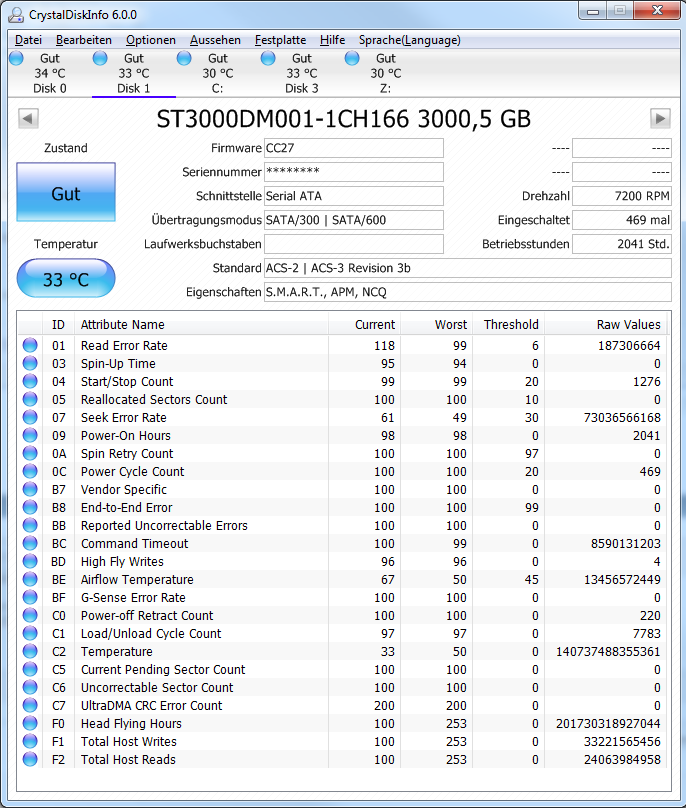This screenshot has width=686, height=808.
Task: Click the Attribute Name column header
Action: (x=201, y=325)
